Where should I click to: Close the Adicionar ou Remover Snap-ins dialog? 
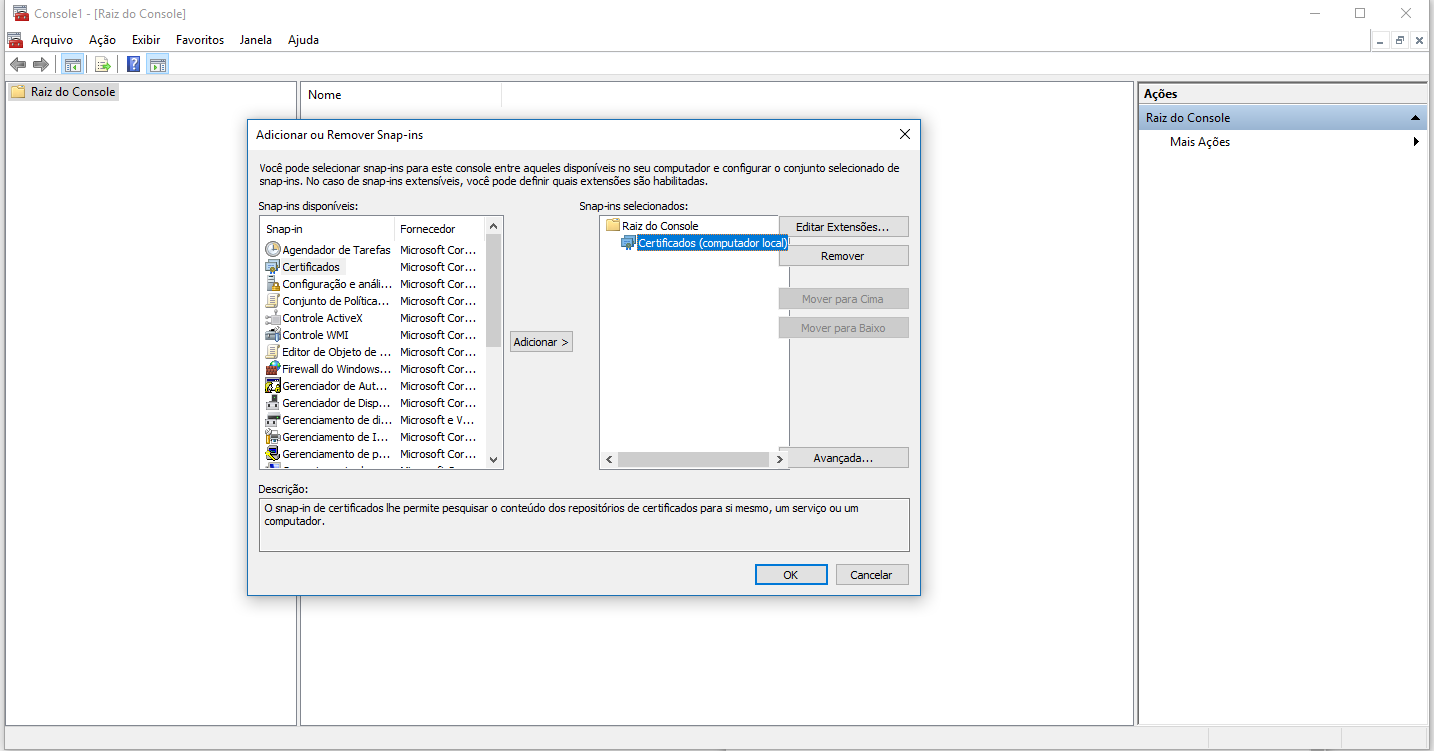pos(904,134)
